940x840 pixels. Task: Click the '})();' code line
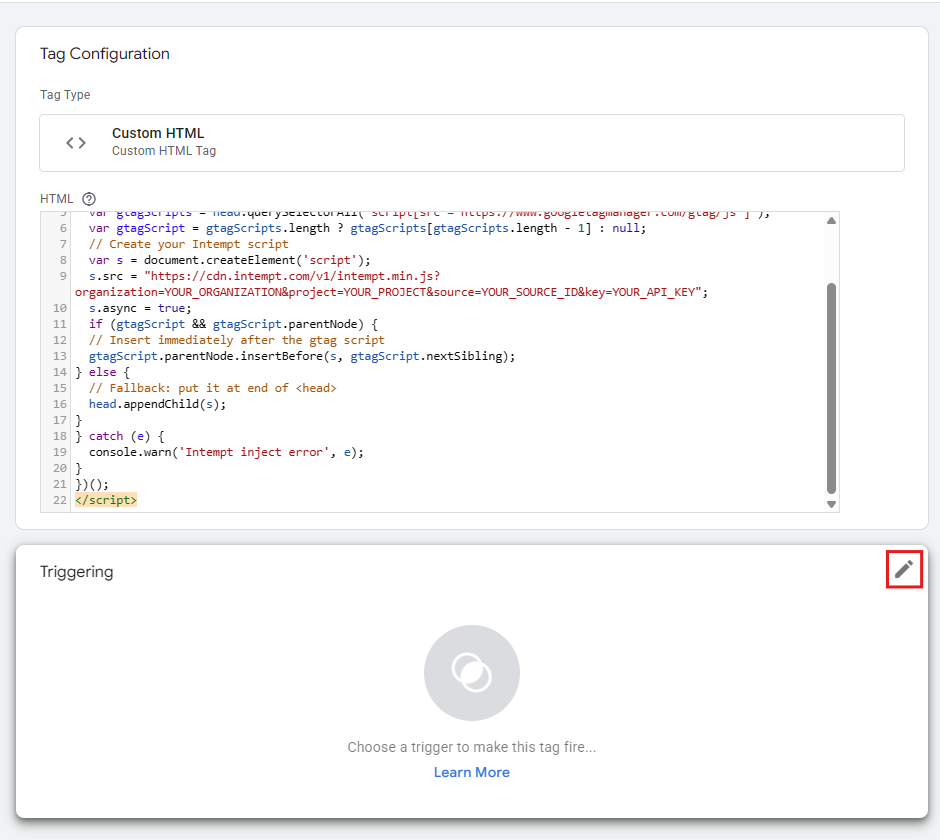pos(92,484)
